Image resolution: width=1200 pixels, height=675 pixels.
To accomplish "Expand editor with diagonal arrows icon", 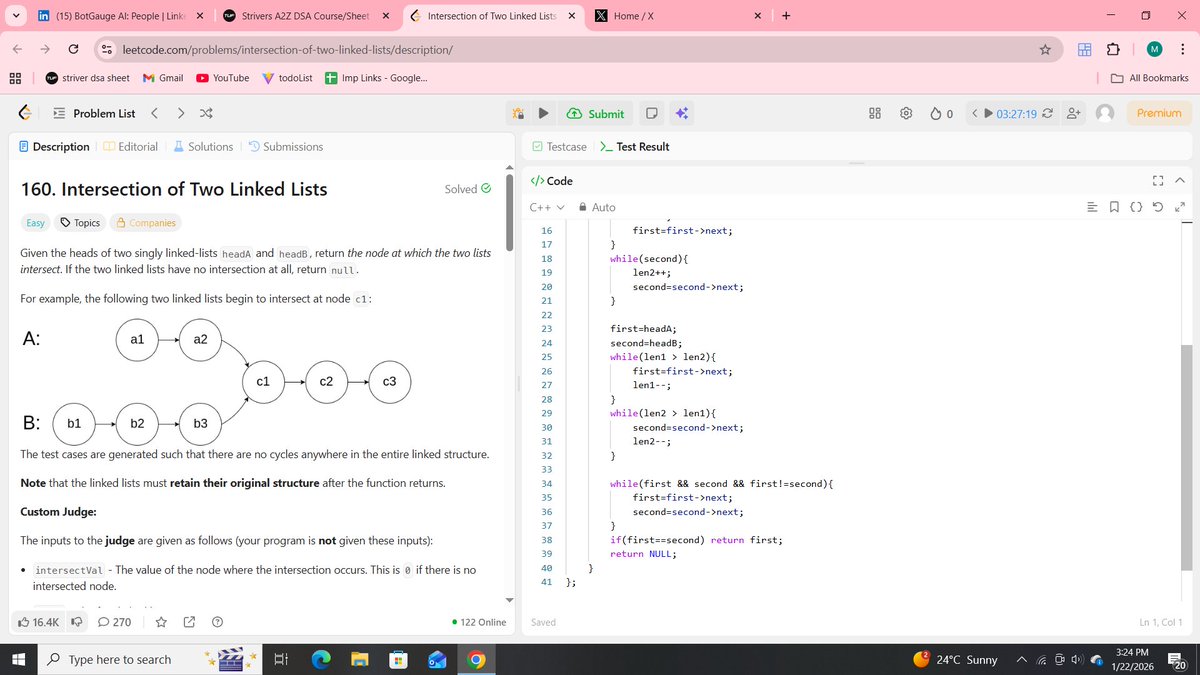I will [x=1179, y=207].
